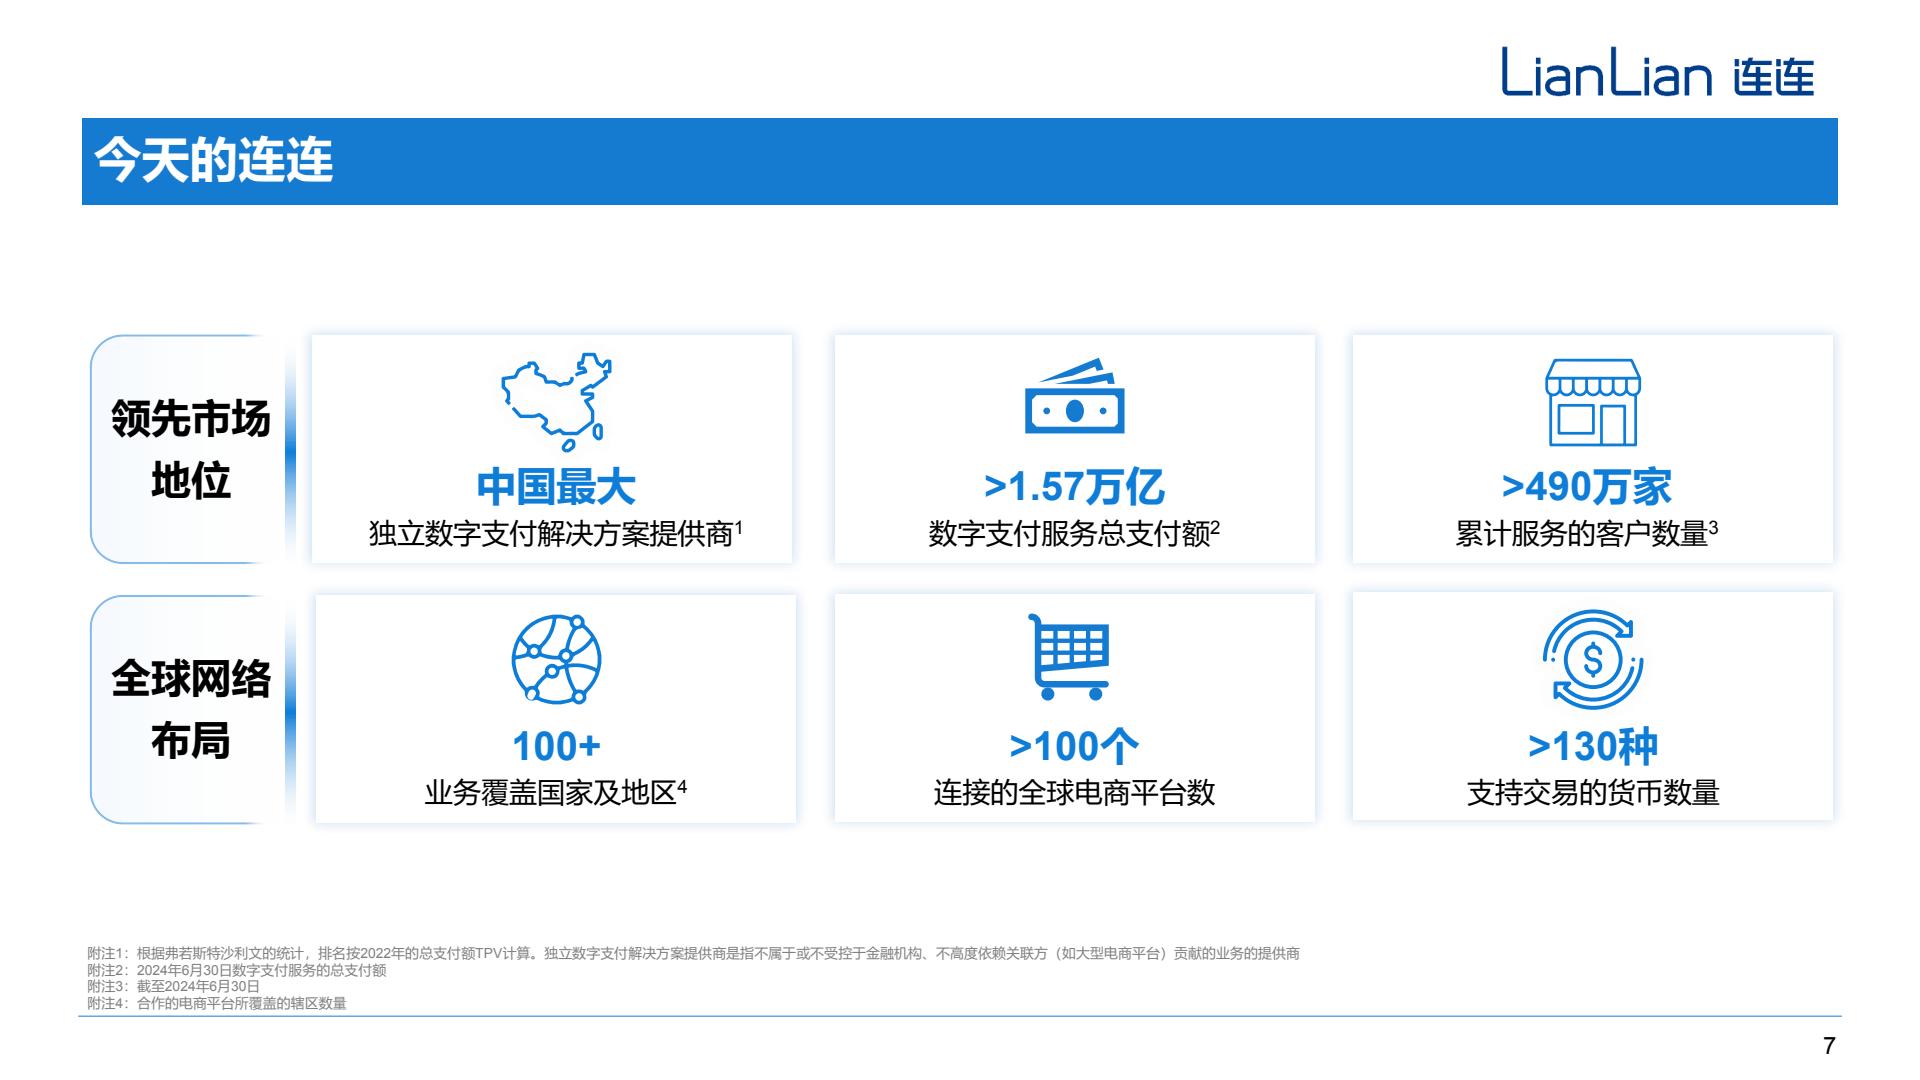This screenshot has height=1080, width=1920.
Task: Click the 连接的全球电商平台数 caption
Action: [1074, 792]
